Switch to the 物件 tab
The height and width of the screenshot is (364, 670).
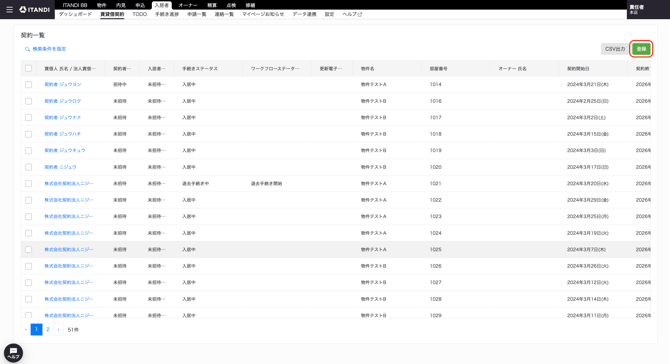point(101,5)
